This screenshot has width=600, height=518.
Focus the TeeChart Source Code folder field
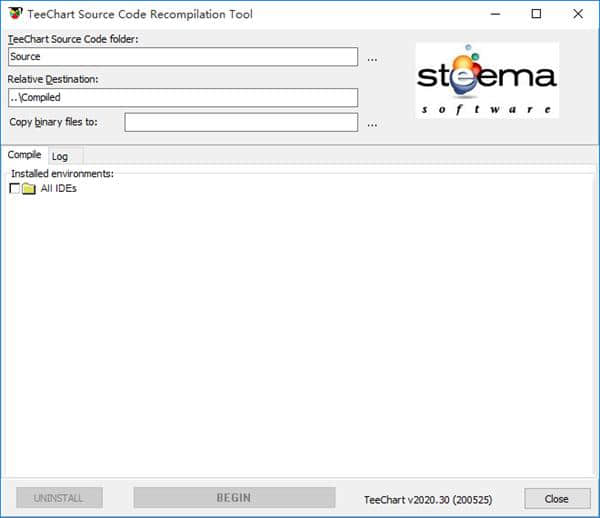183,57
